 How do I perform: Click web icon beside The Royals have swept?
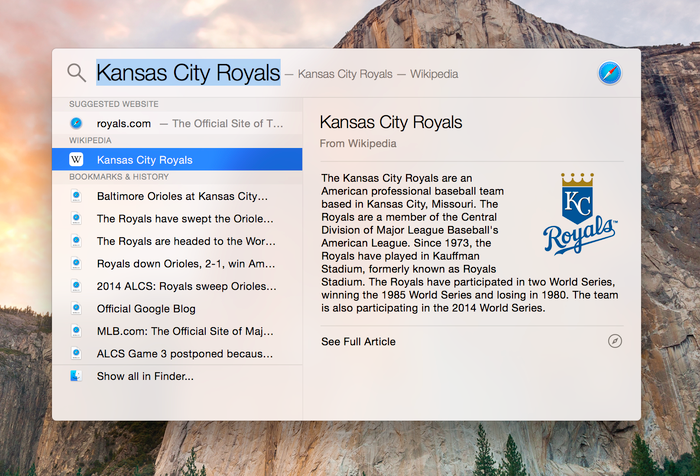[76, 218]
